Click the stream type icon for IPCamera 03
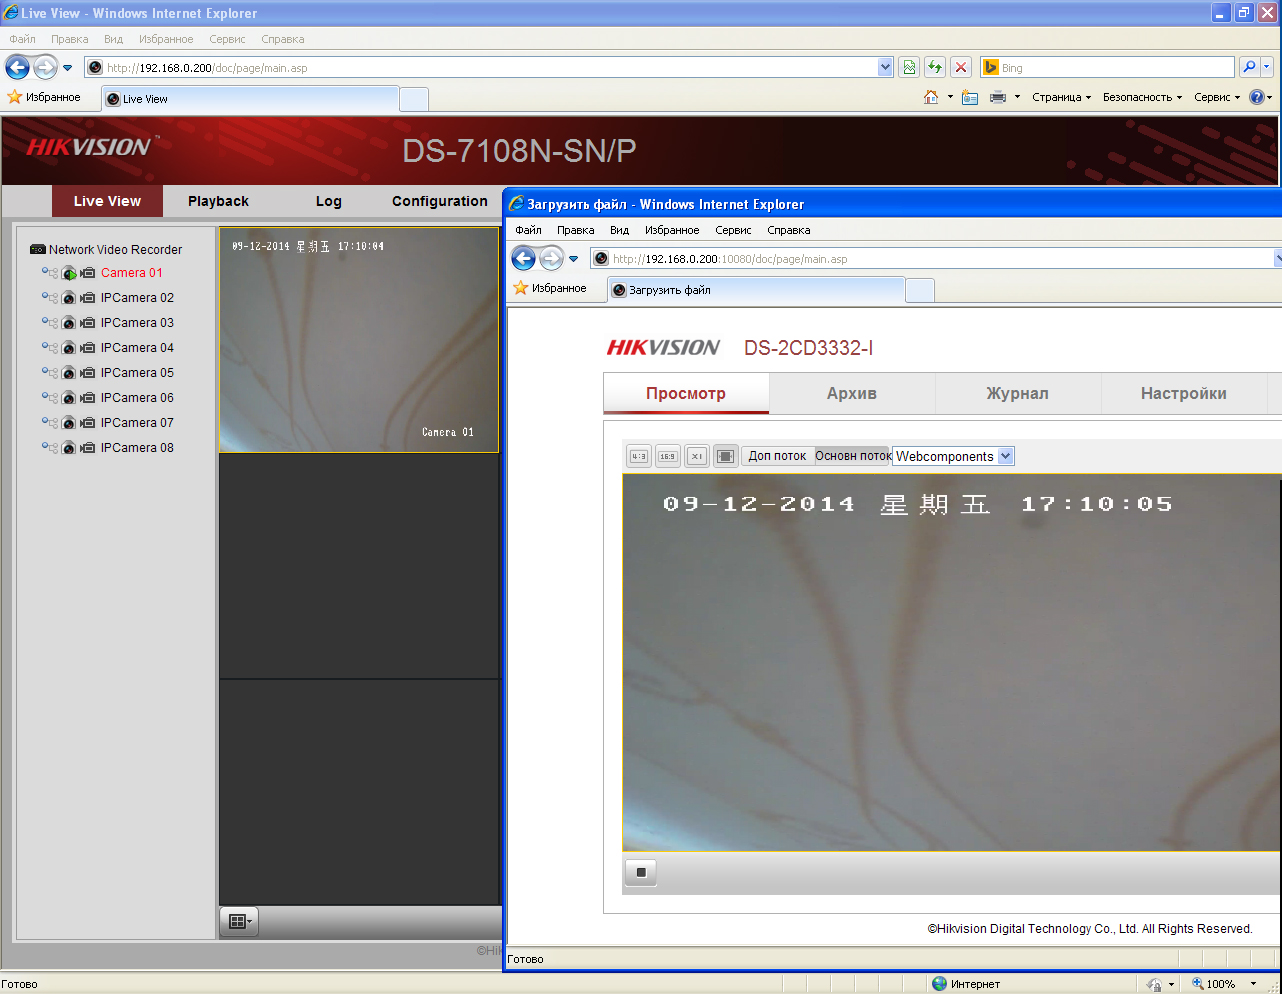 pos(50,322)
